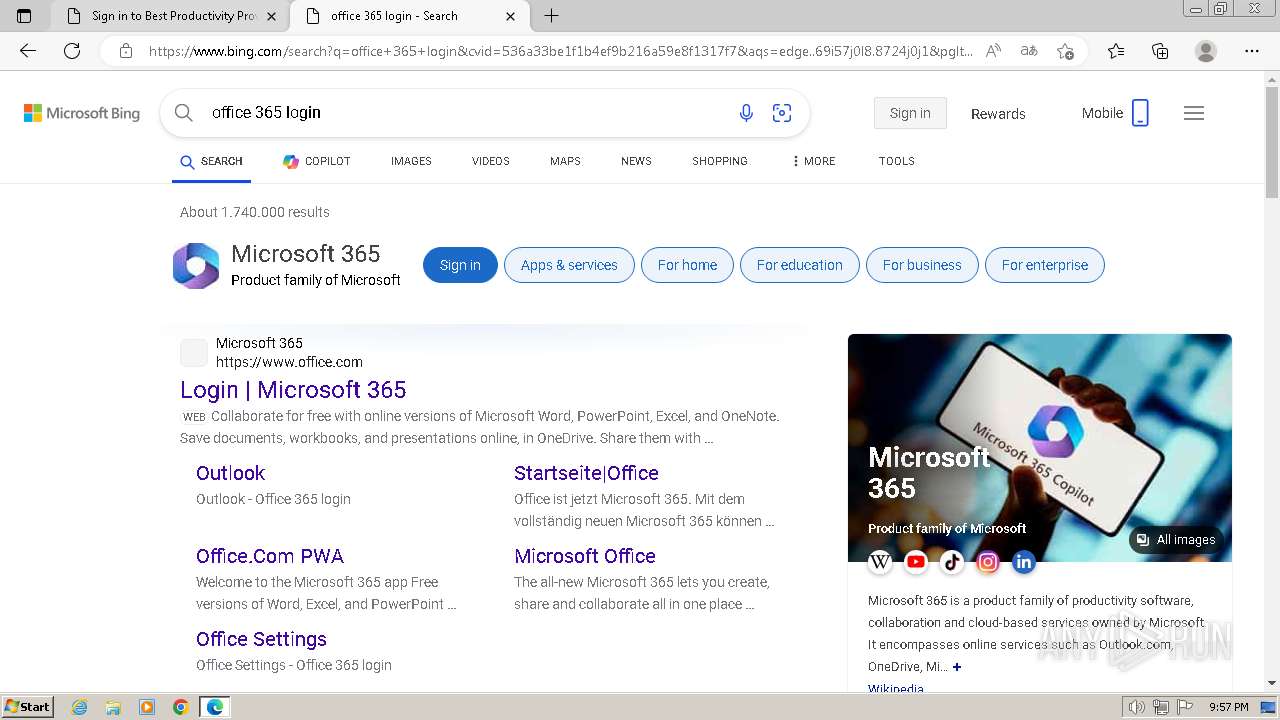Open Bing hamburger menu
The width and height of the screenshot is (1280, 720).
[x=1194, y=113]
